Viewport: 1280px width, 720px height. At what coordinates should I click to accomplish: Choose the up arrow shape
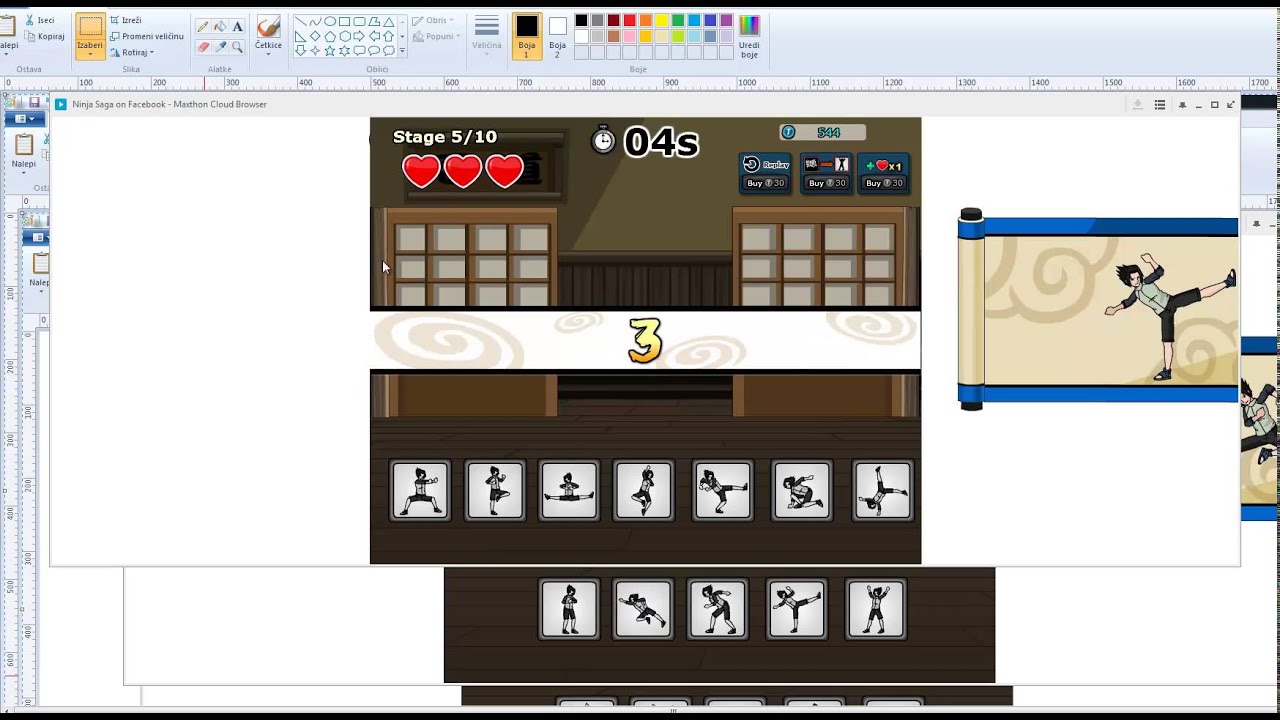pyautogui.click(x=389, y=37)
